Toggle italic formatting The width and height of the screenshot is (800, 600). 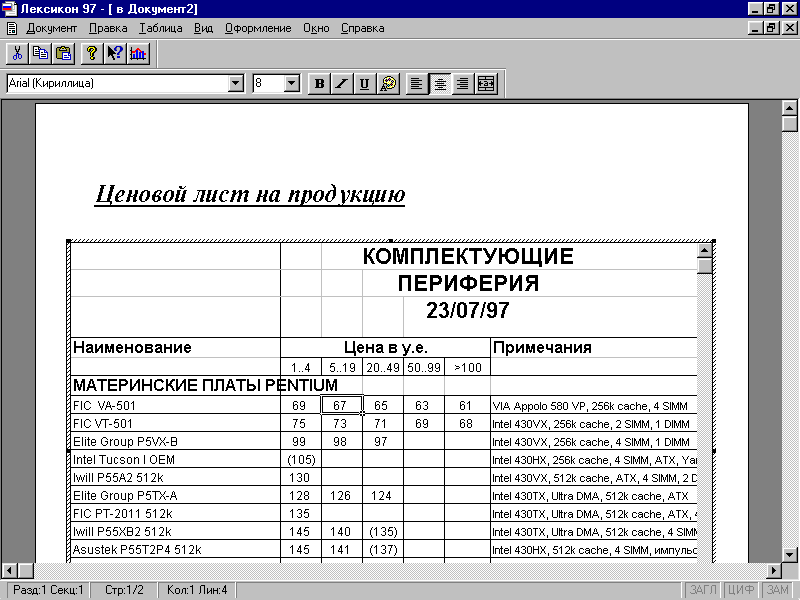(x=342, y=83)
